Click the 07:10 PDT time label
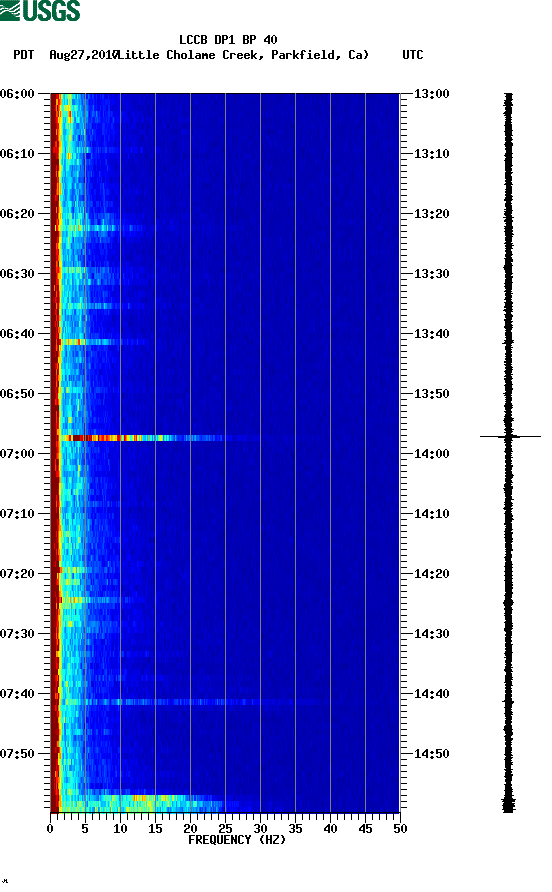The image size is (552, 892). (17, 514)
